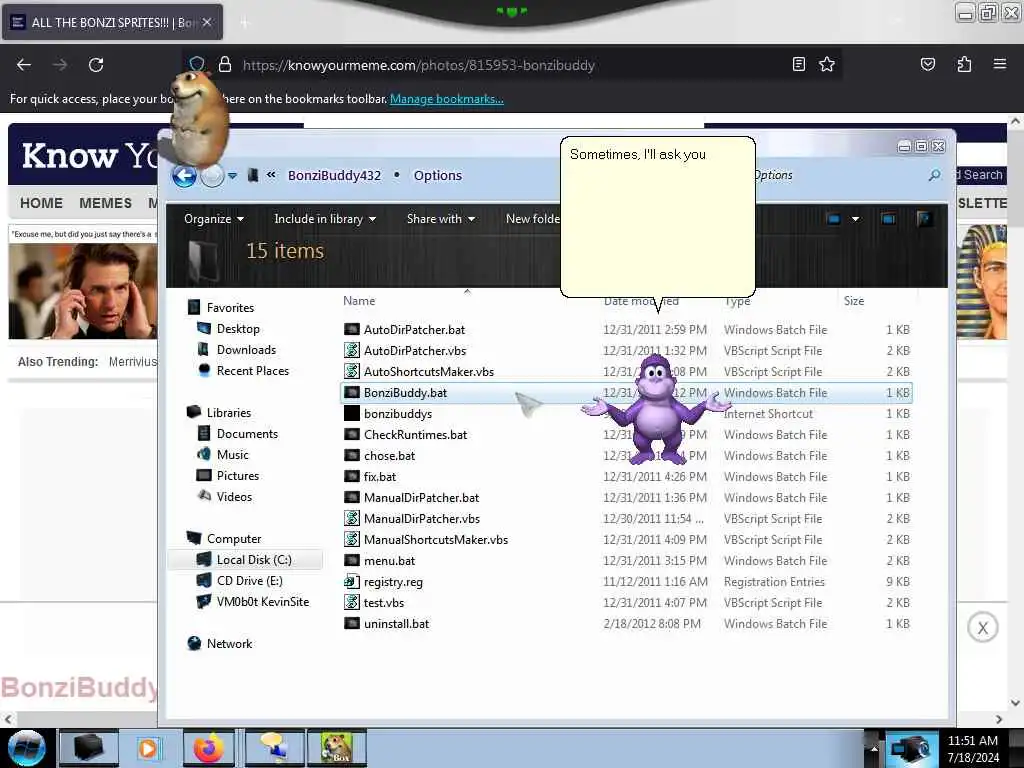
Task: Select the uninstall.bat file
Action: click(396, 624)
